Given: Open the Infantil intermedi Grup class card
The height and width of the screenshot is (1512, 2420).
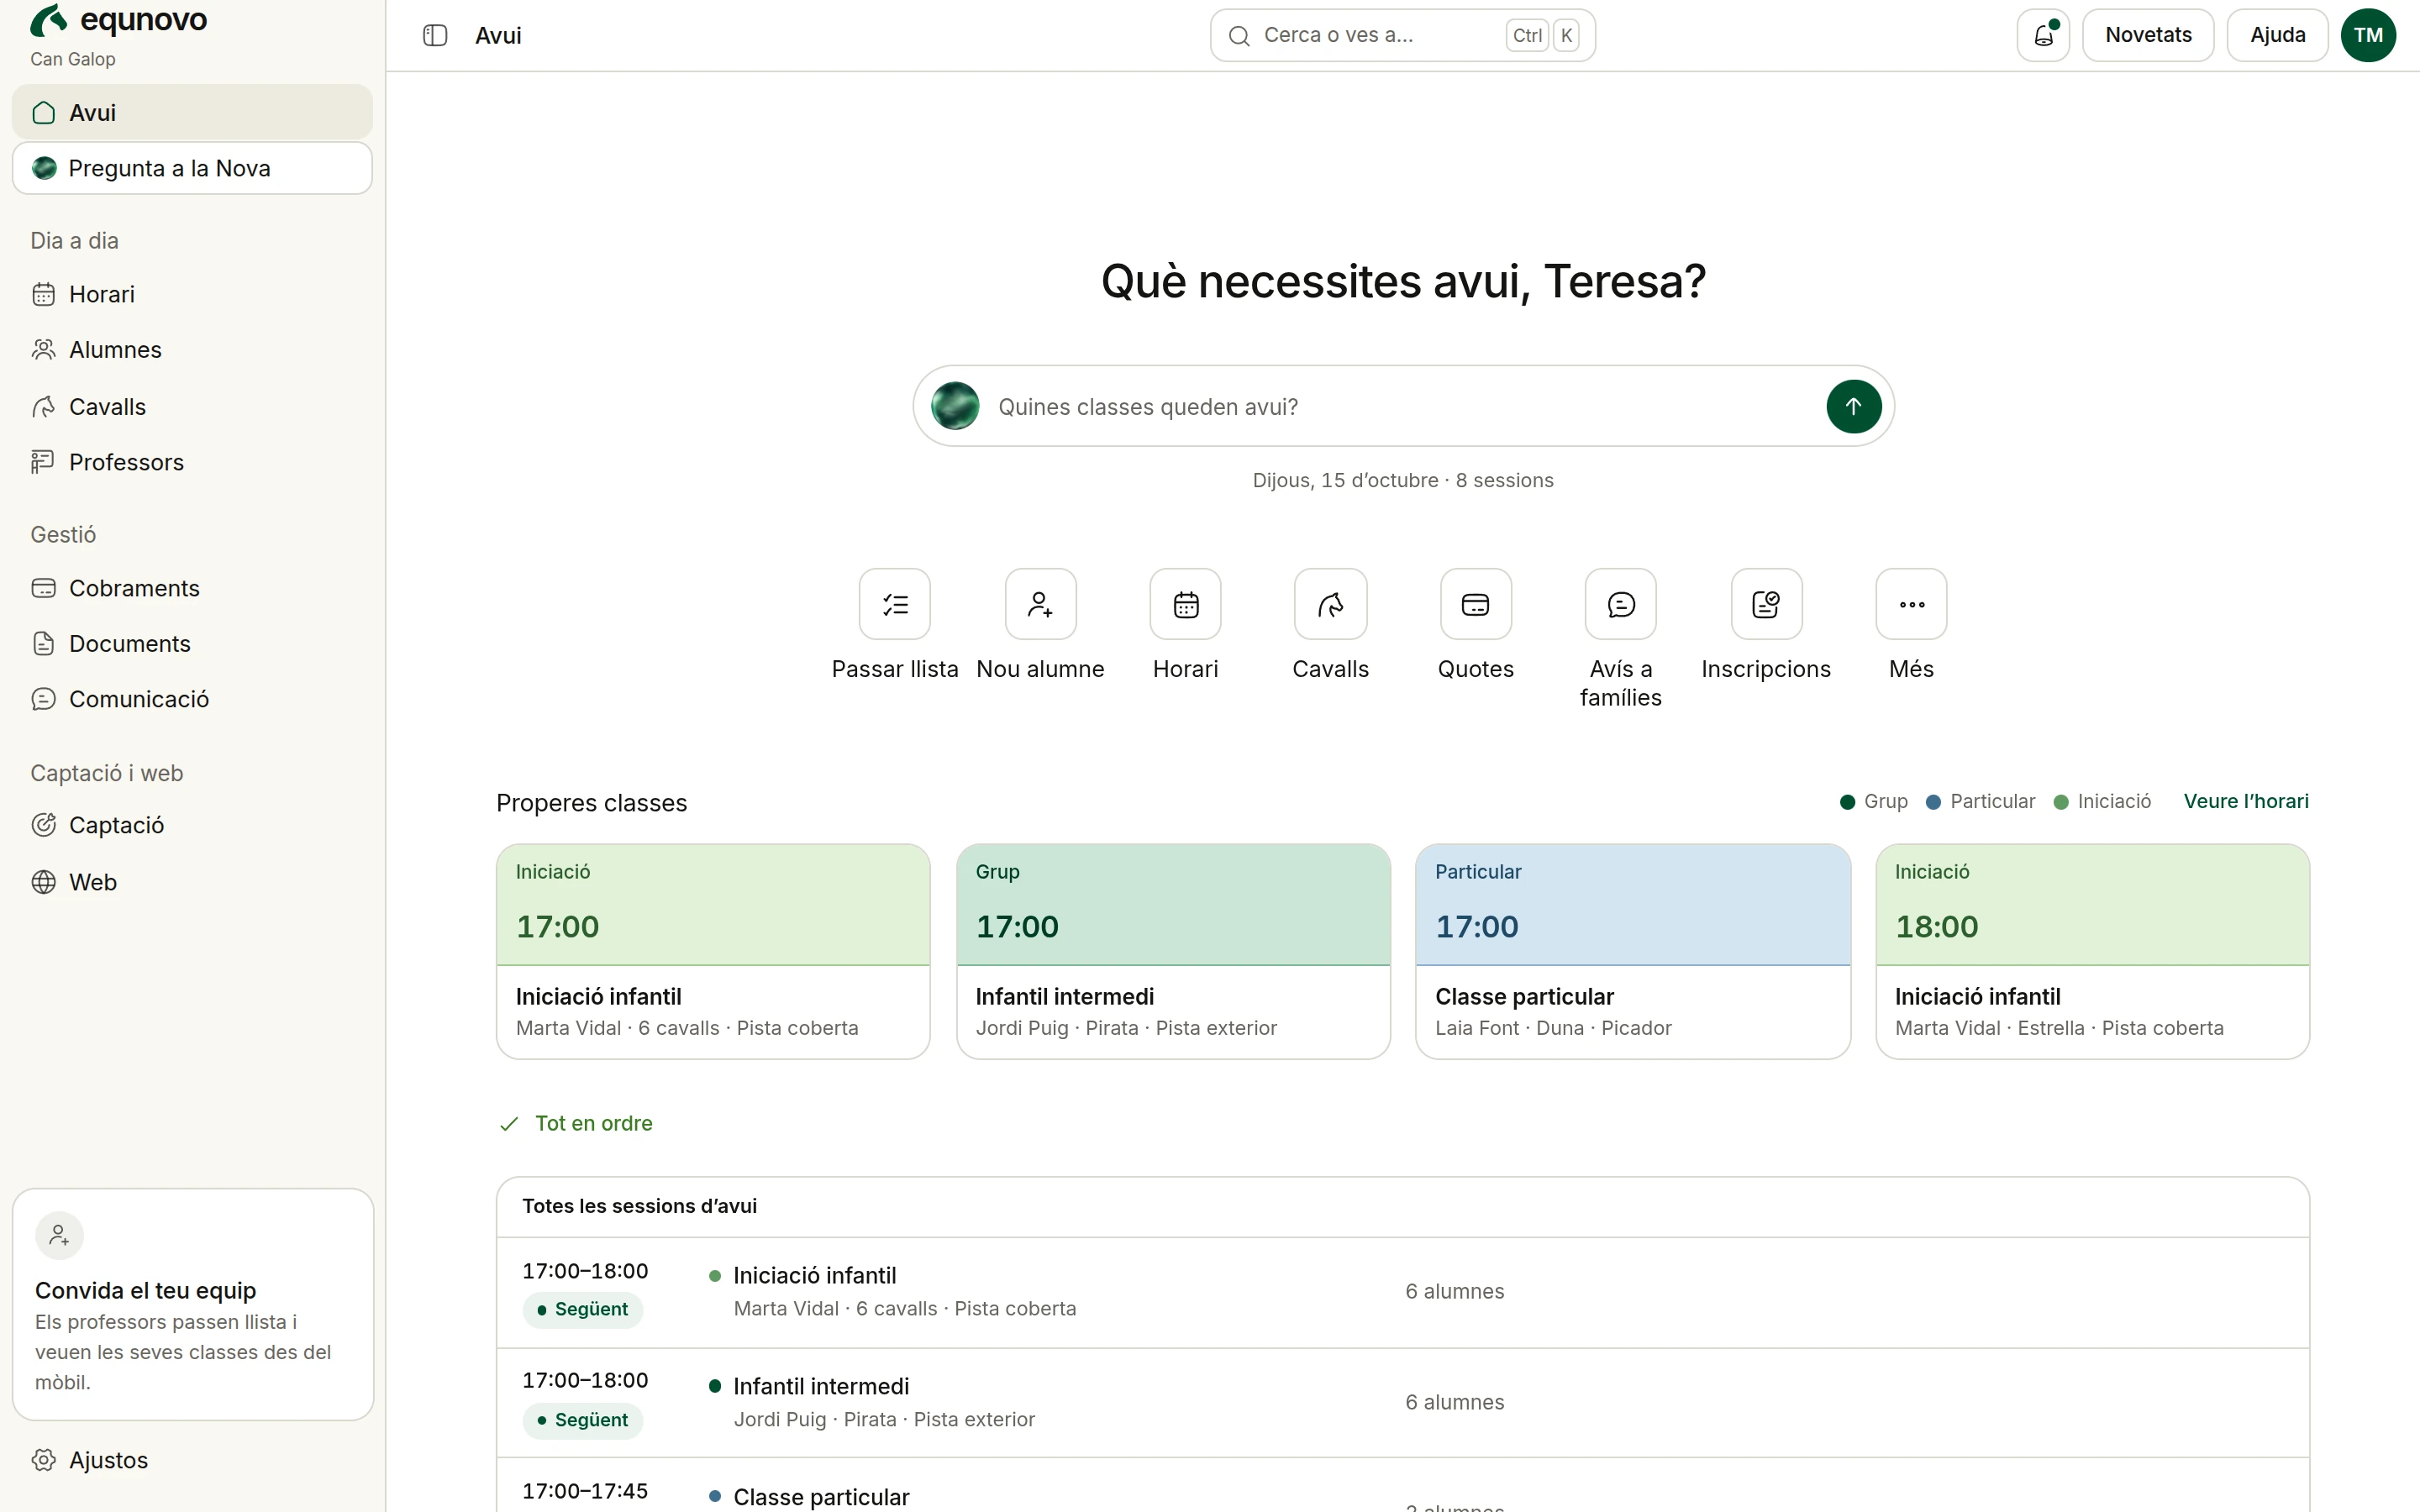Looking at the screenshot, I should tap(1173, 951).
